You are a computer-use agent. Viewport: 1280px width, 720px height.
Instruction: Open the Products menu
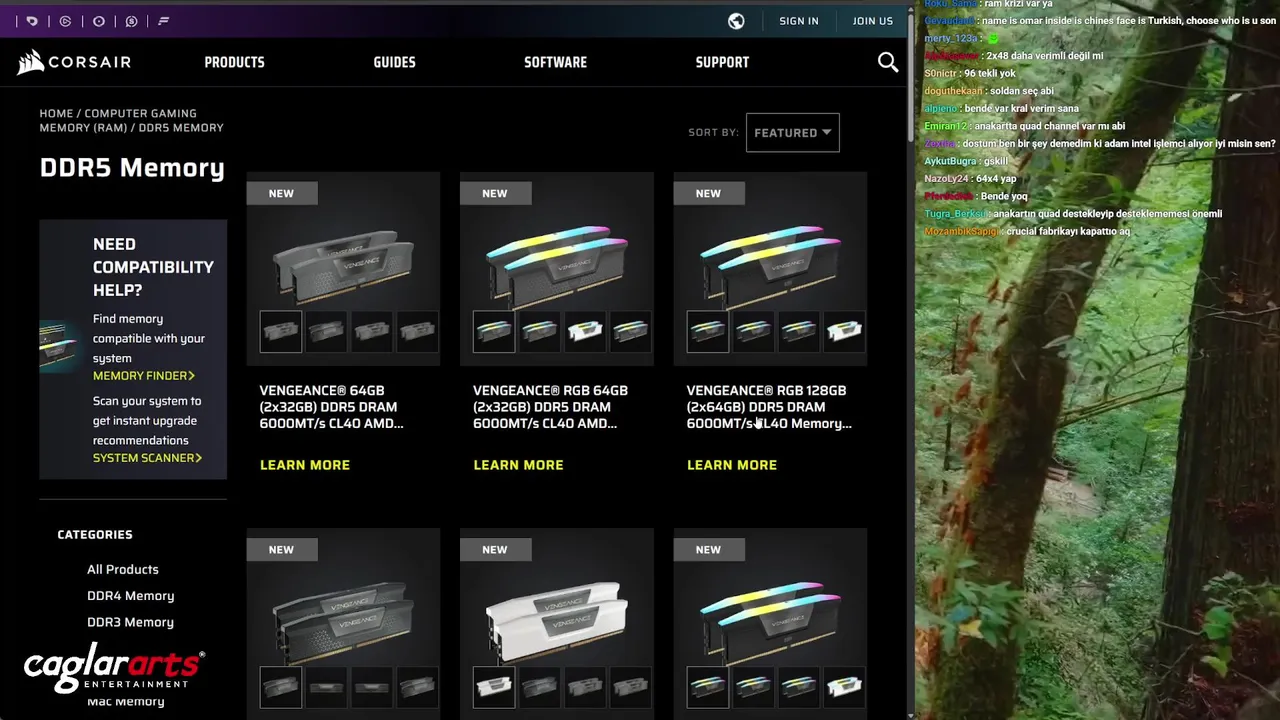click(234, 62)
